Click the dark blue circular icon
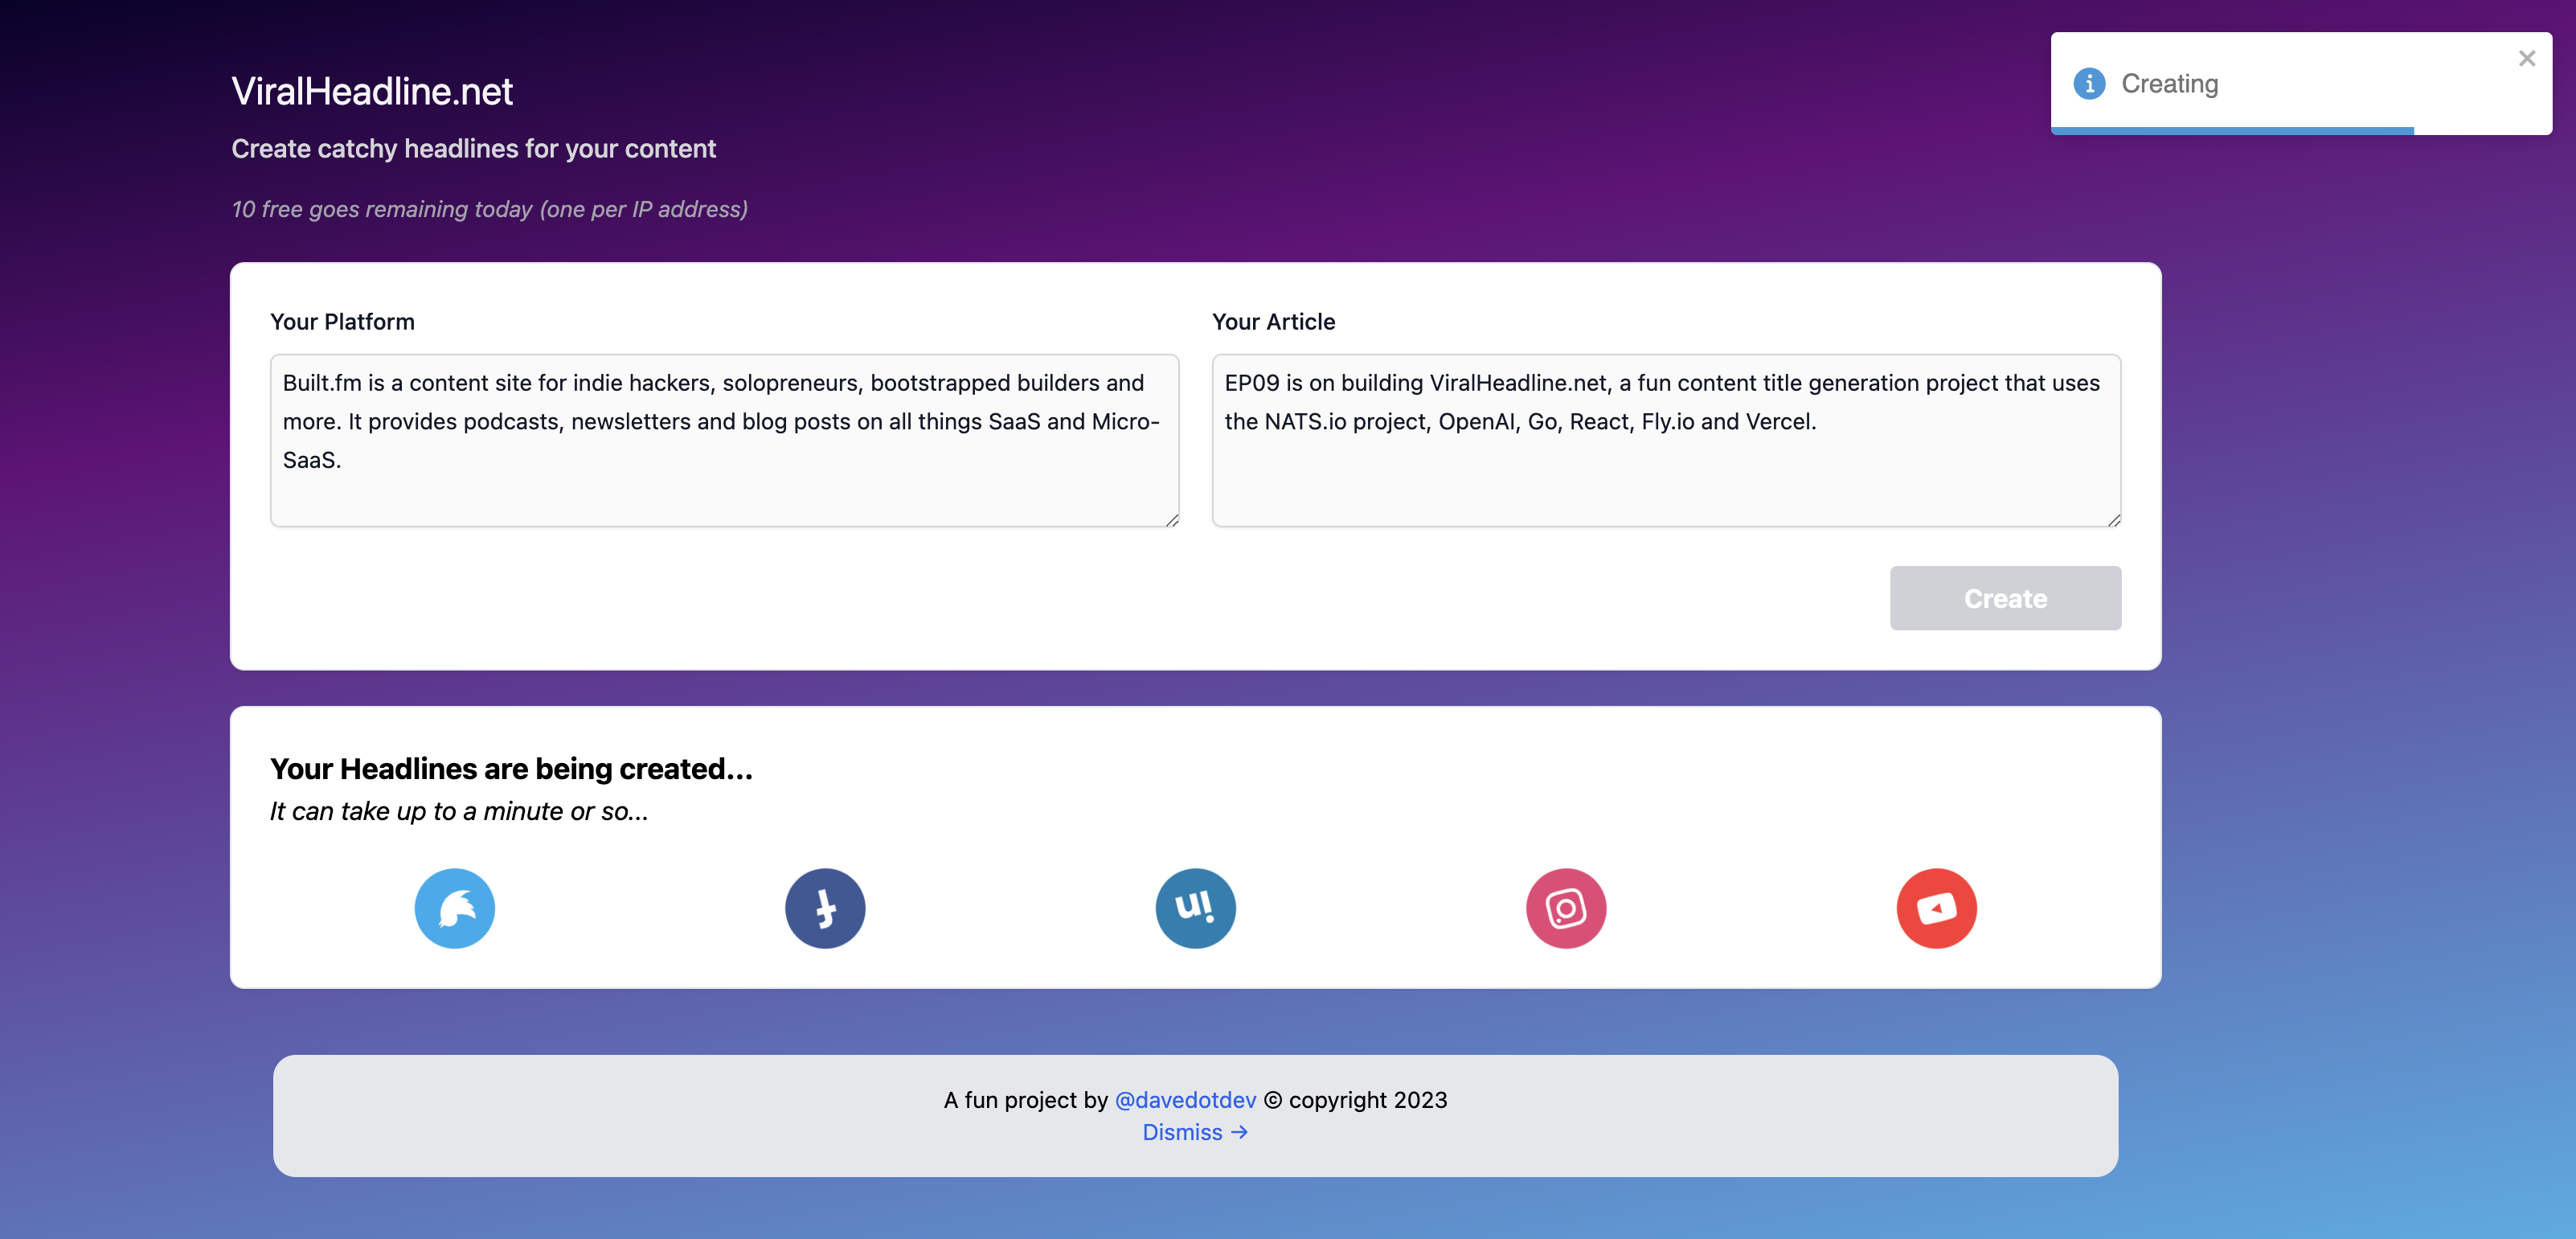 coord(825,908)
